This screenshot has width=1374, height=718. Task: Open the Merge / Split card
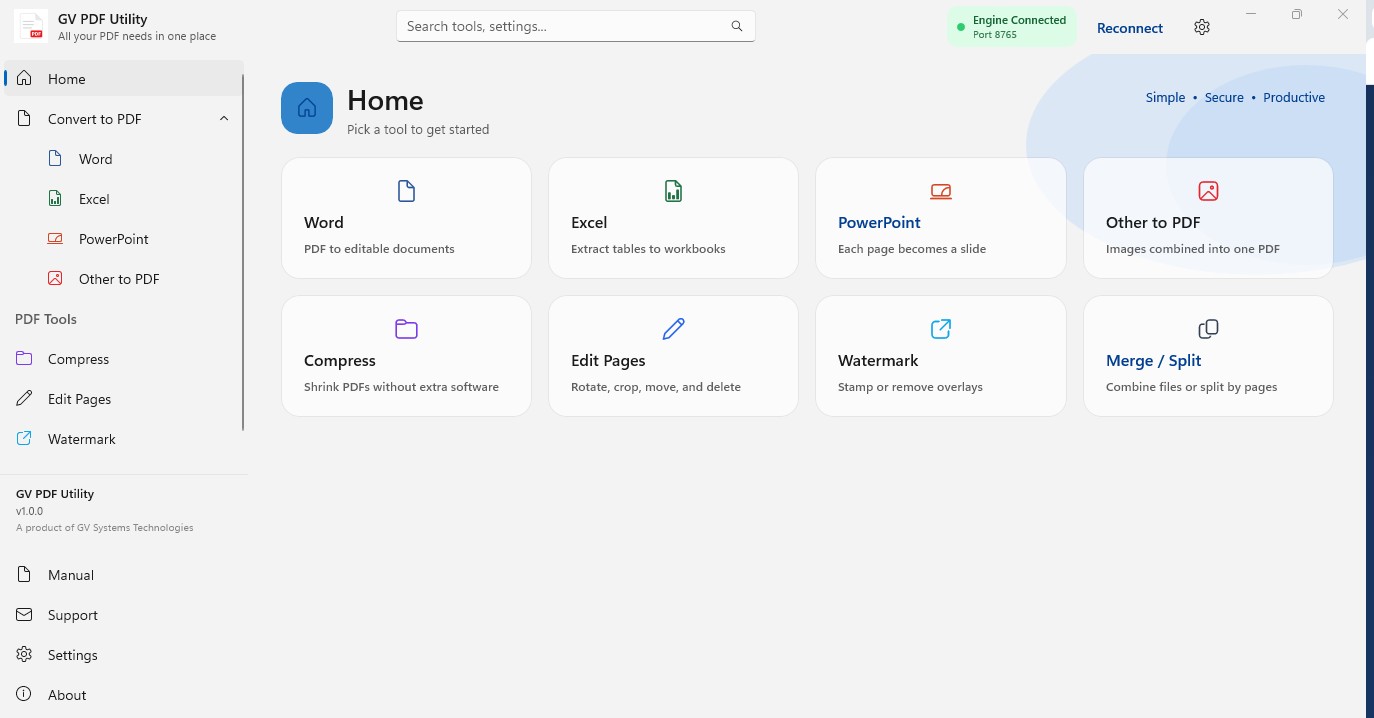(x=1208, y=356)
